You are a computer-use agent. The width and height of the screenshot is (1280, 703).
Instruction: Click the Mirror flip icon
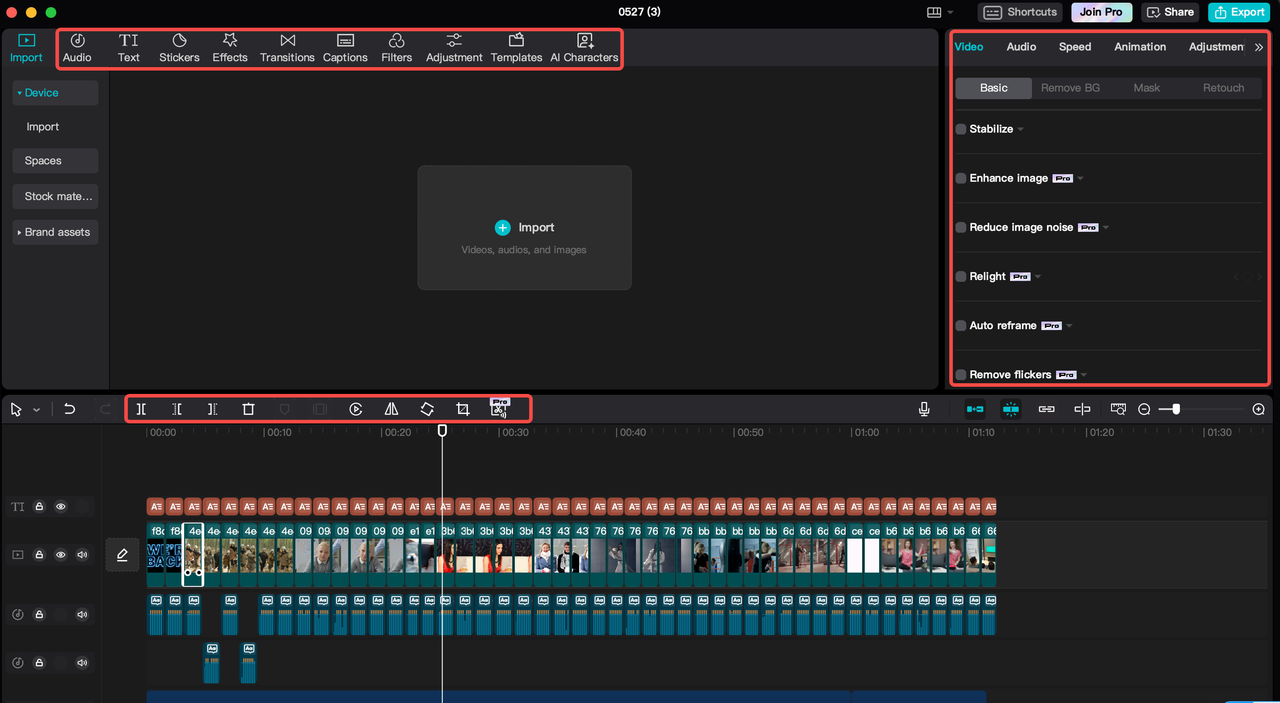tap(392, 409)
